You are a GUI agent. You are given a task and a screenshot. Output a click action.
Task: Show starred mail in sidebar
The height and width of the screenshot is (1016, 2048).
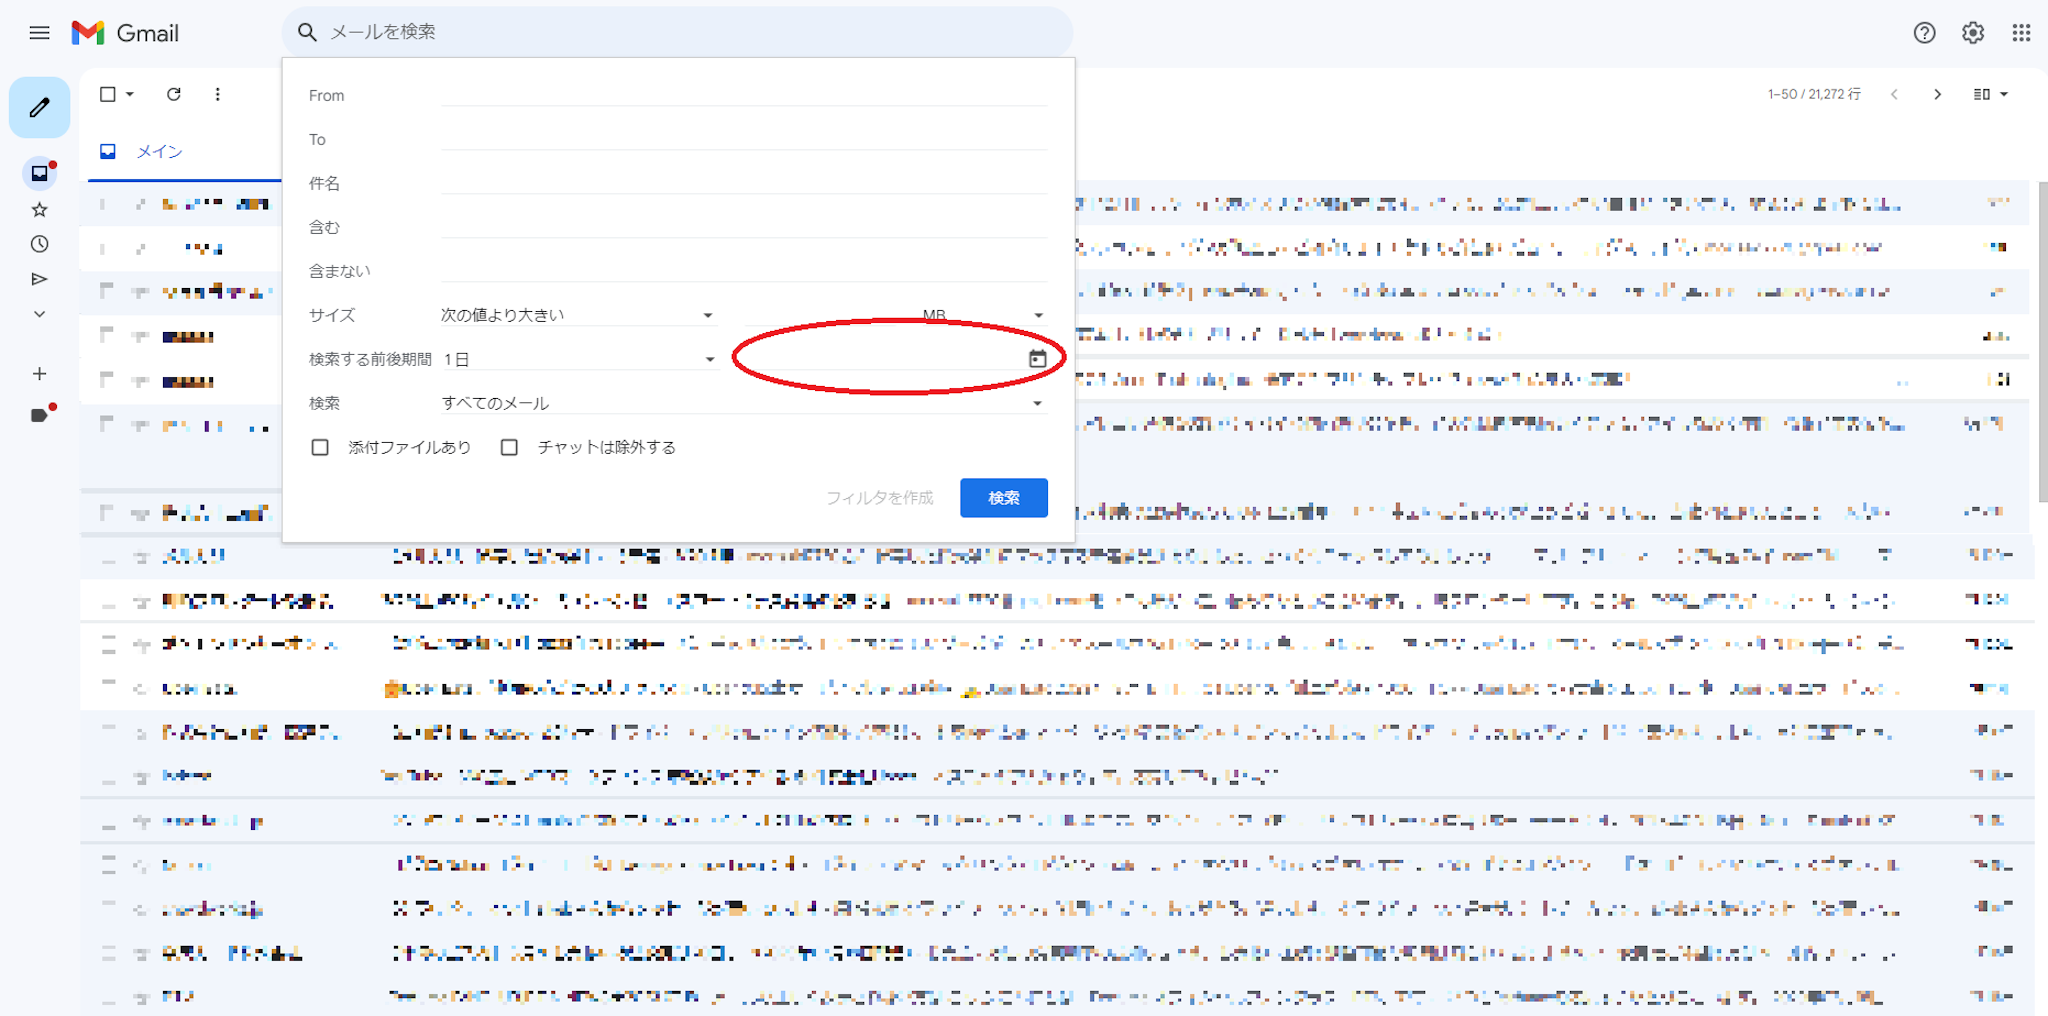tap(40, 209)
